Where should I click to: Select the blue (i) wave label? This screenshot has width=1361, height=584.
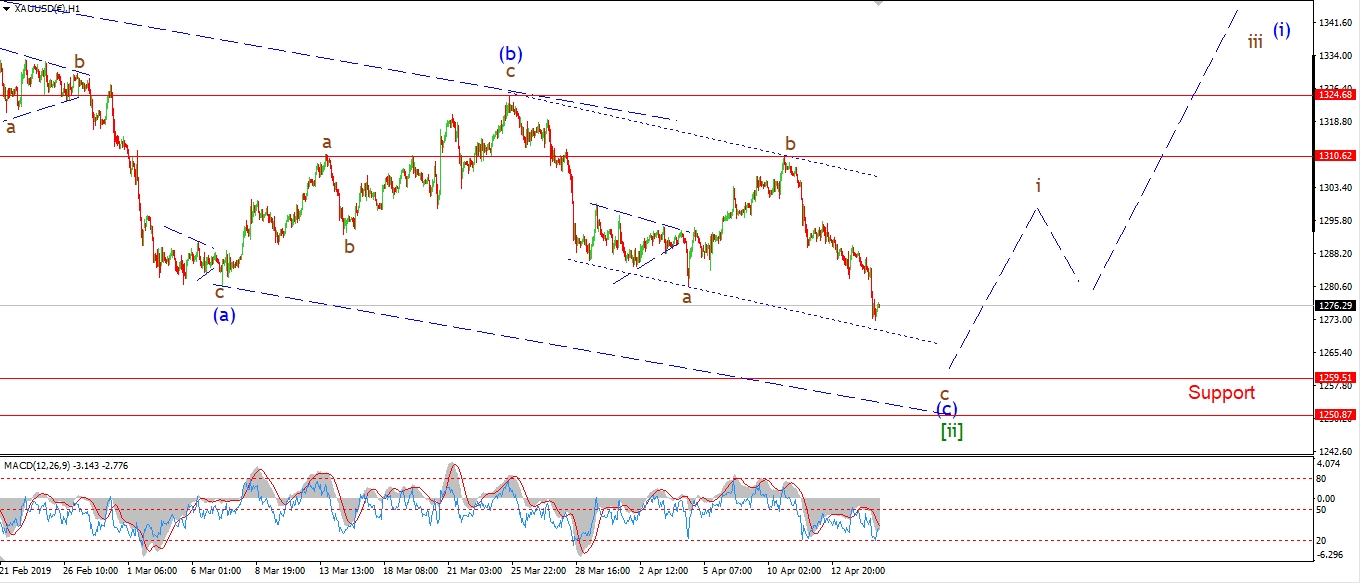[1282, 30]
